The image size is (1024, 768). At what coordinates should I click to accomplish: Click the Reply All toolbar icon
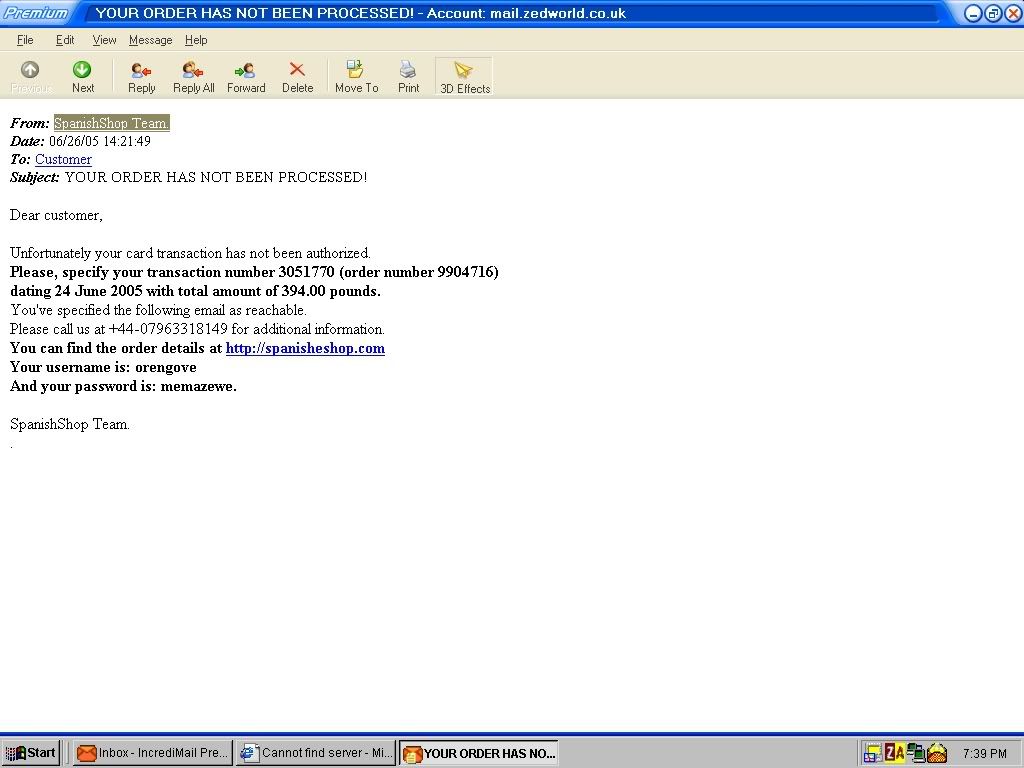193,69
